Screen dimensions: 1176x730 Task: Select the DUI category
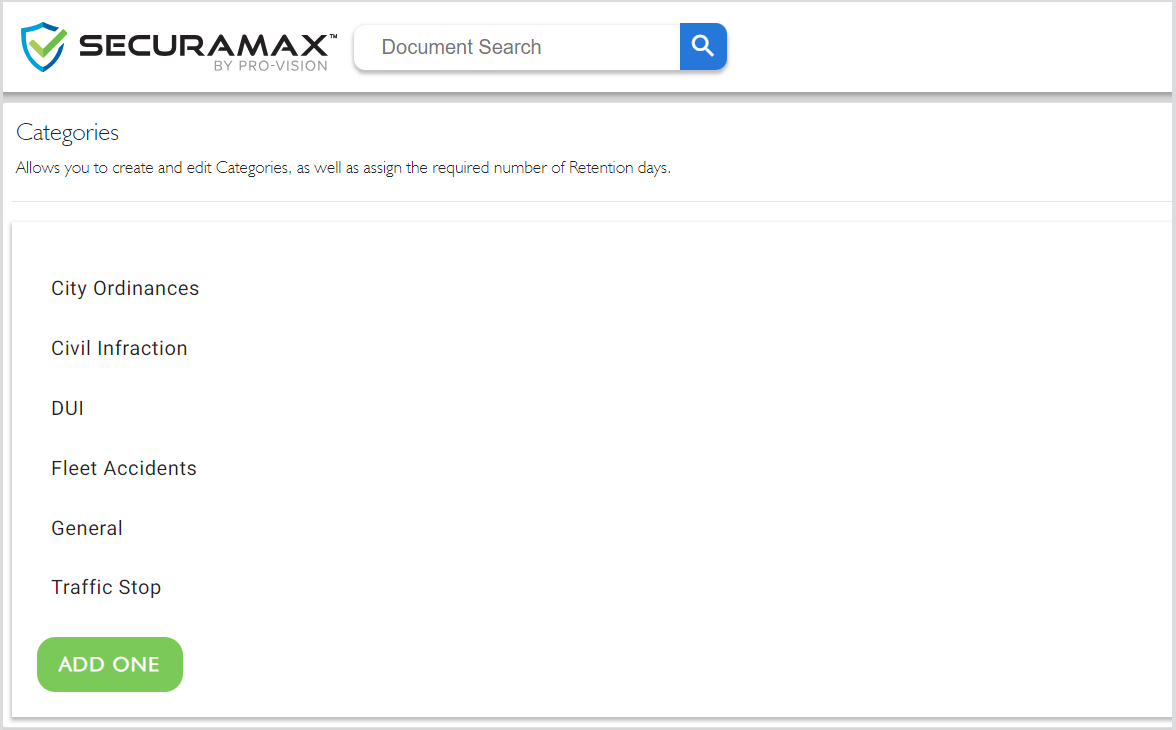point(67,408)
